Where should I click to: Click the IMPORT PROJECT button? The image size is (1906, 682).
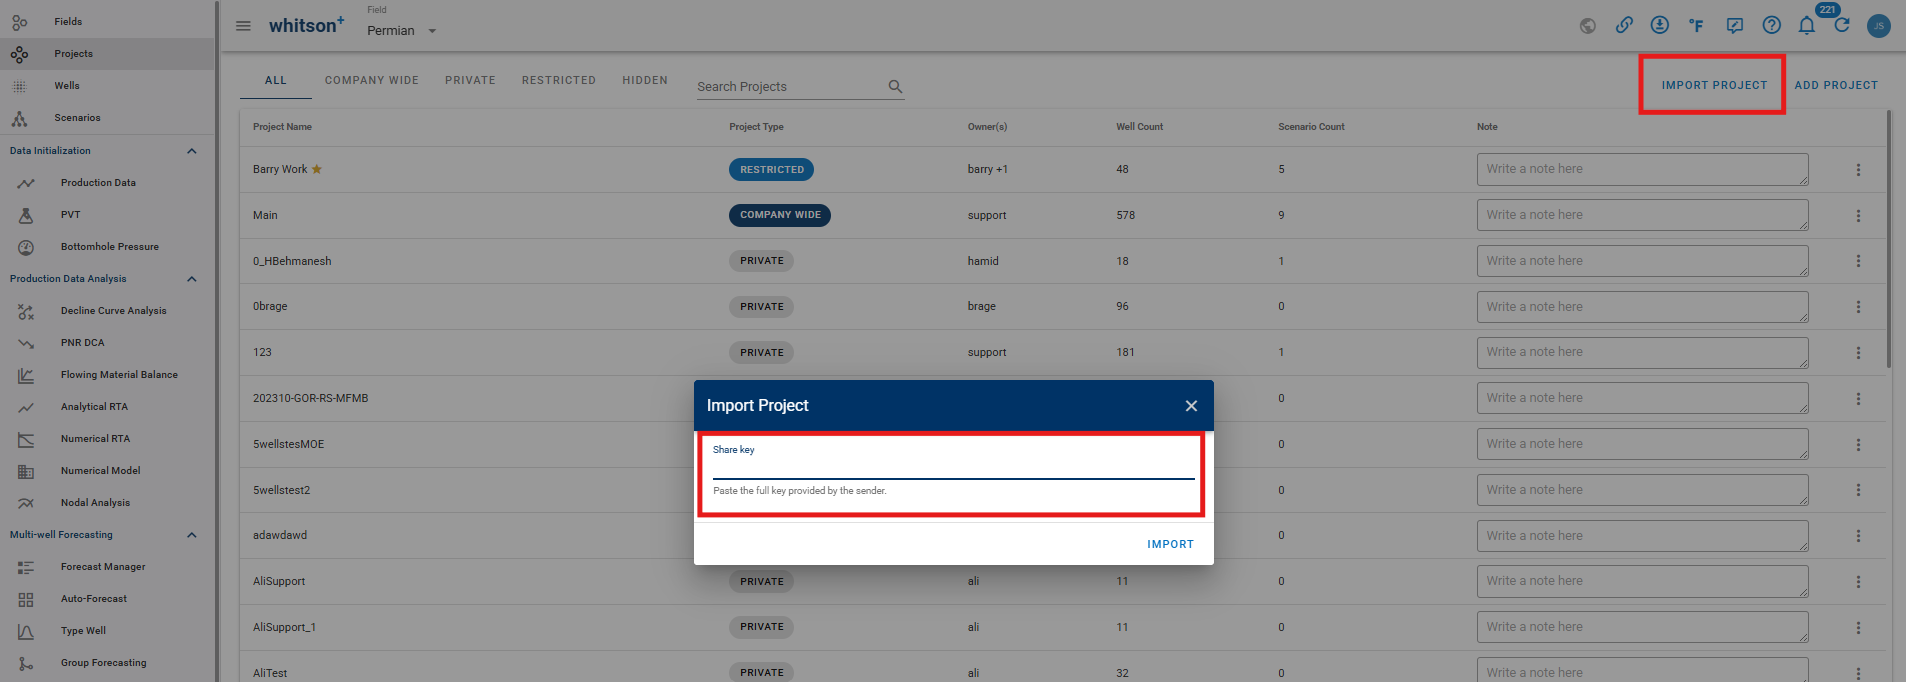(1714, 85)
